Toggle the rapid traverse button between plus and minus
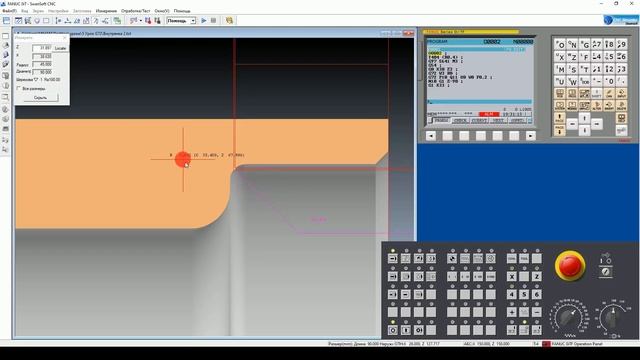Viewport: 640px width, 360px height. pos(524,312)
